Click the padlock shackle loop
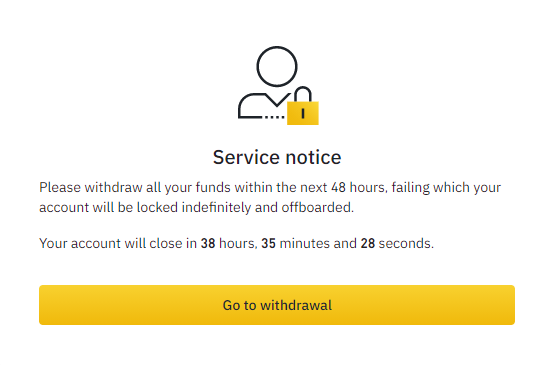The width and height of the screenshot is (552, 365). pos(303,94)
